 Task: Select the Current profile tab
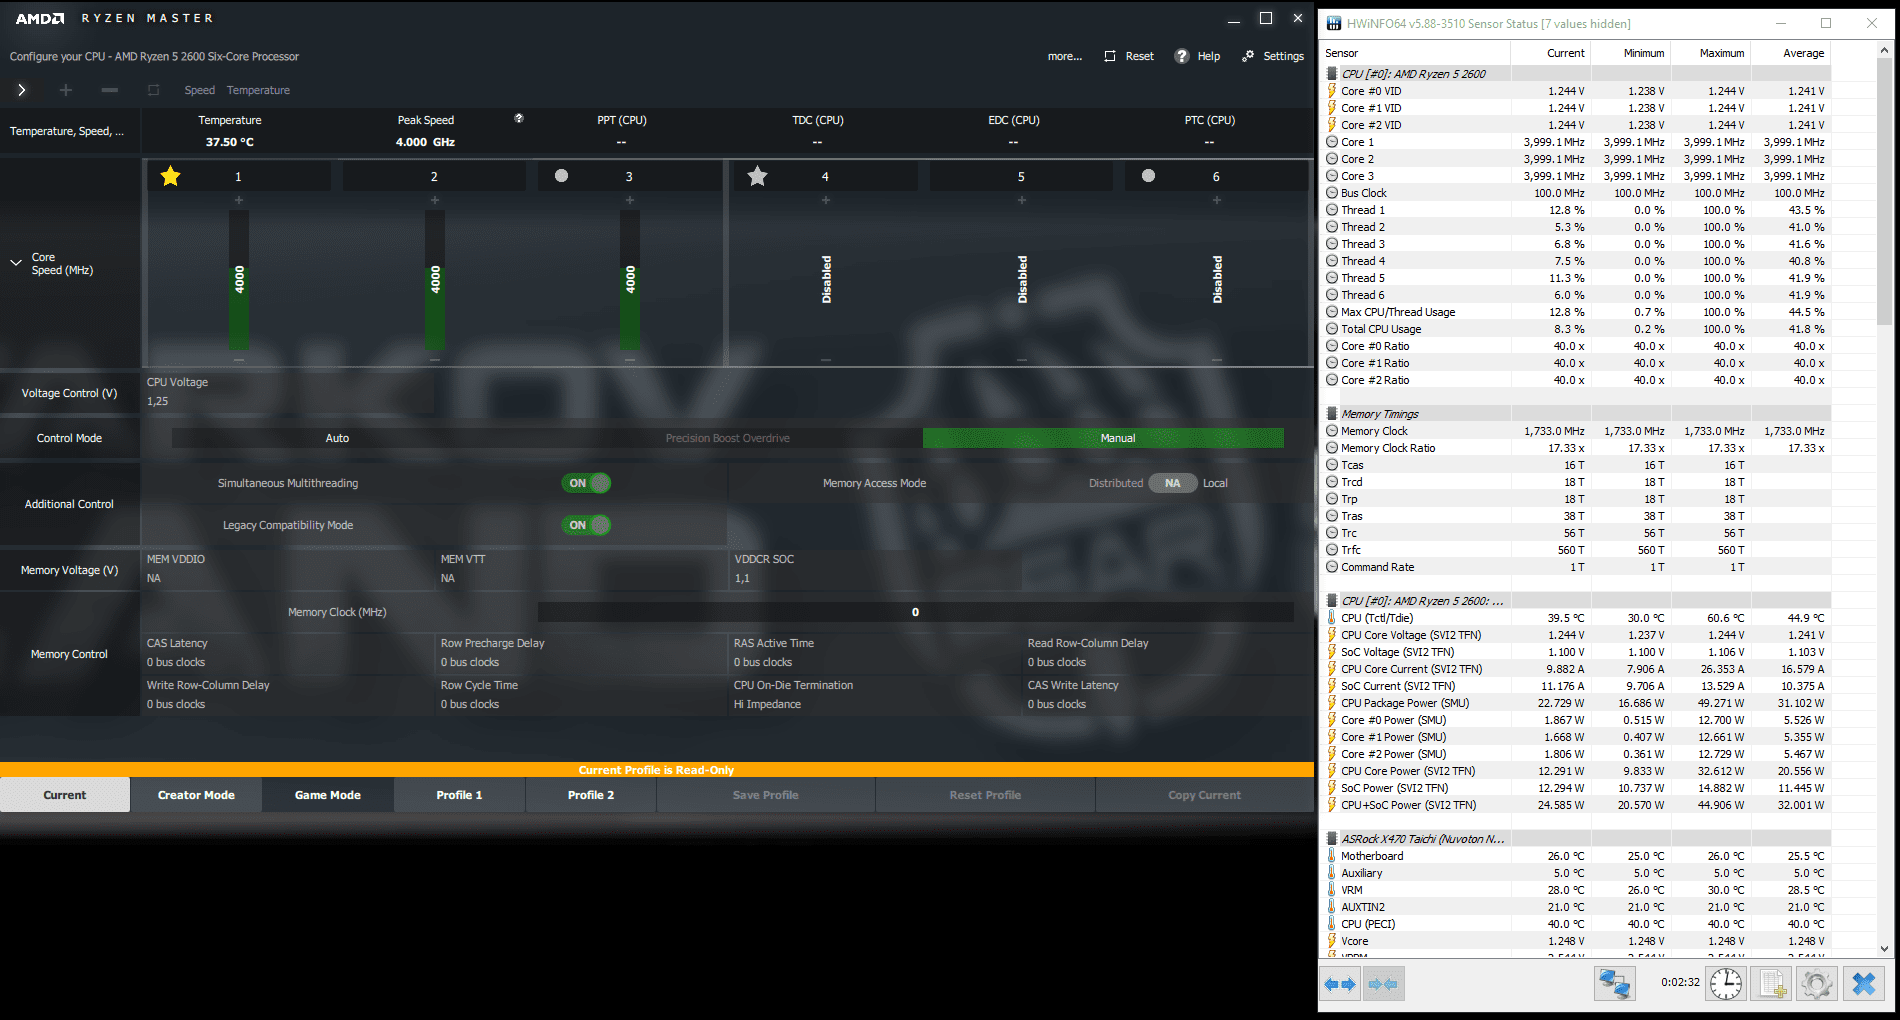65,795
